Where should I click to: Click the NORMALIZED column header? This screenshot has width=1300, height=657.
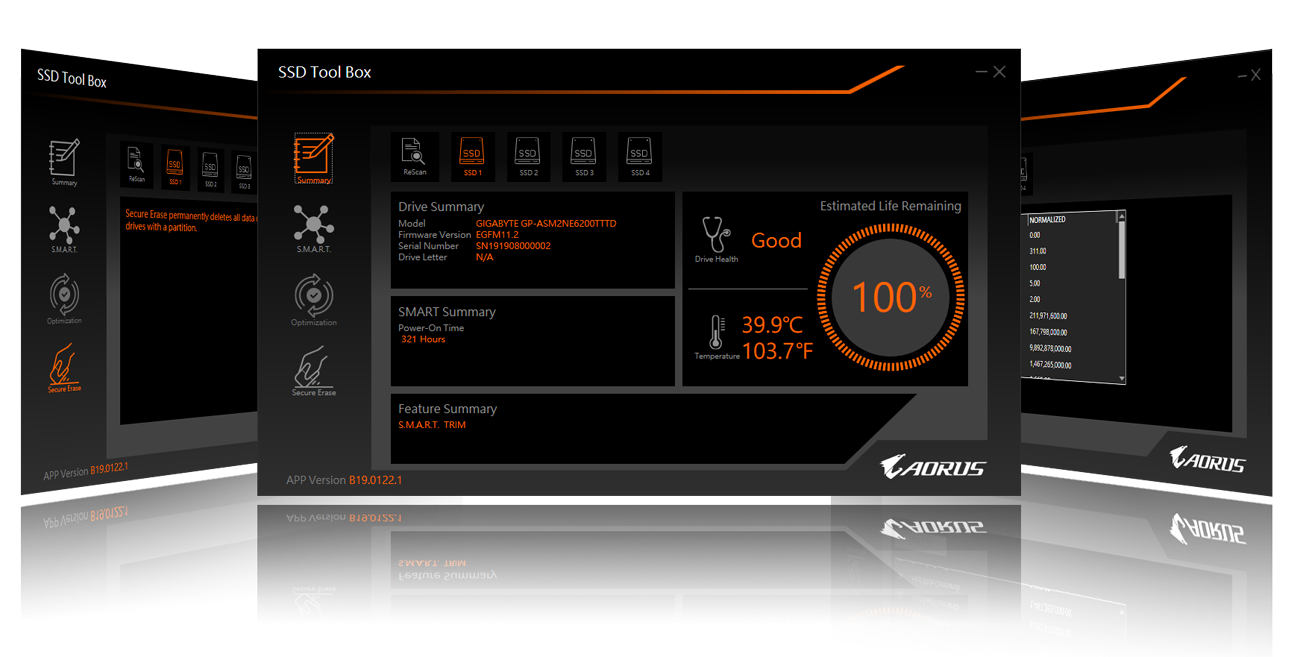click(1048, 219)
